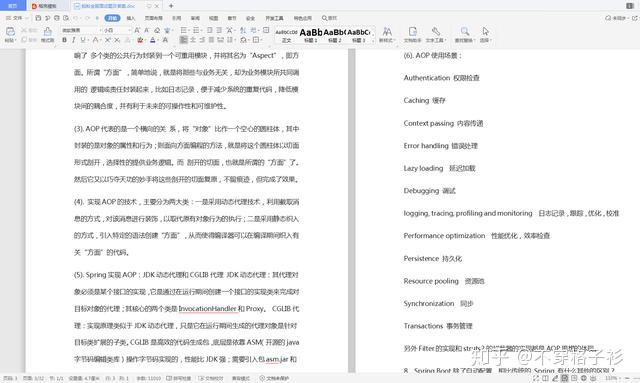
Task: Open a new document tab with plus
Action: click(171, 6)
